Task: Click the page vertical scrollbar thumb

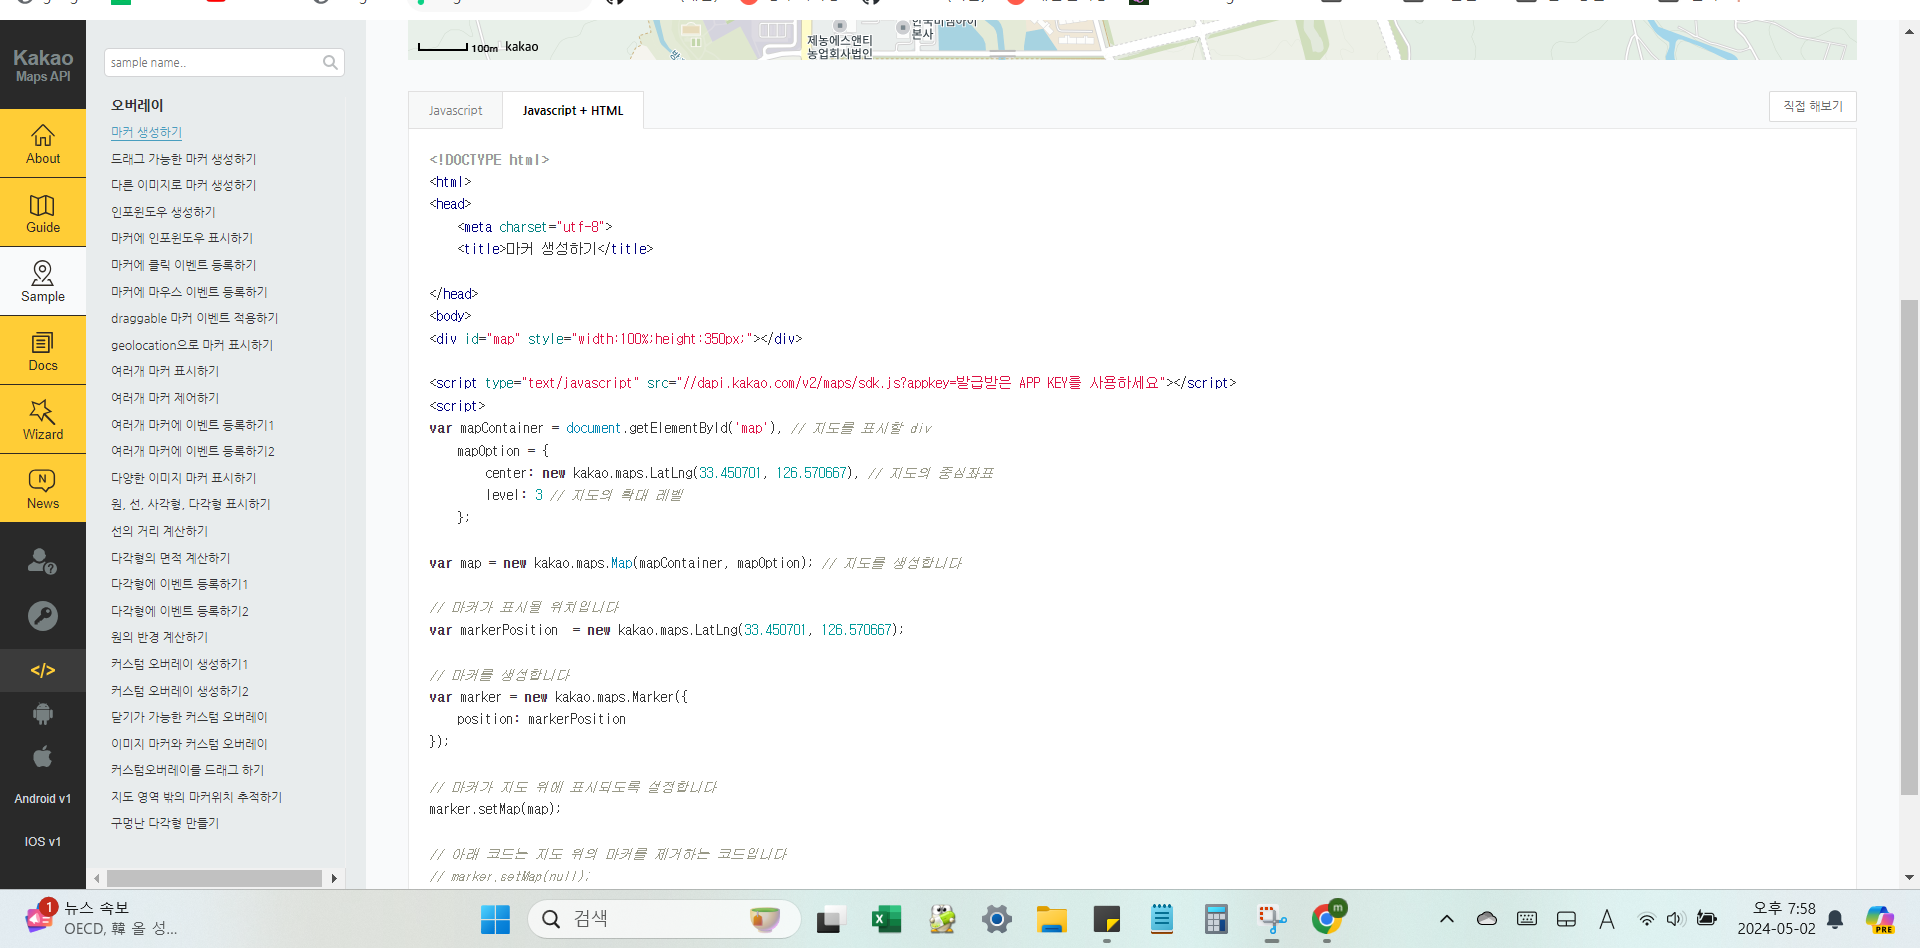Action: (x=1909, y=547)
